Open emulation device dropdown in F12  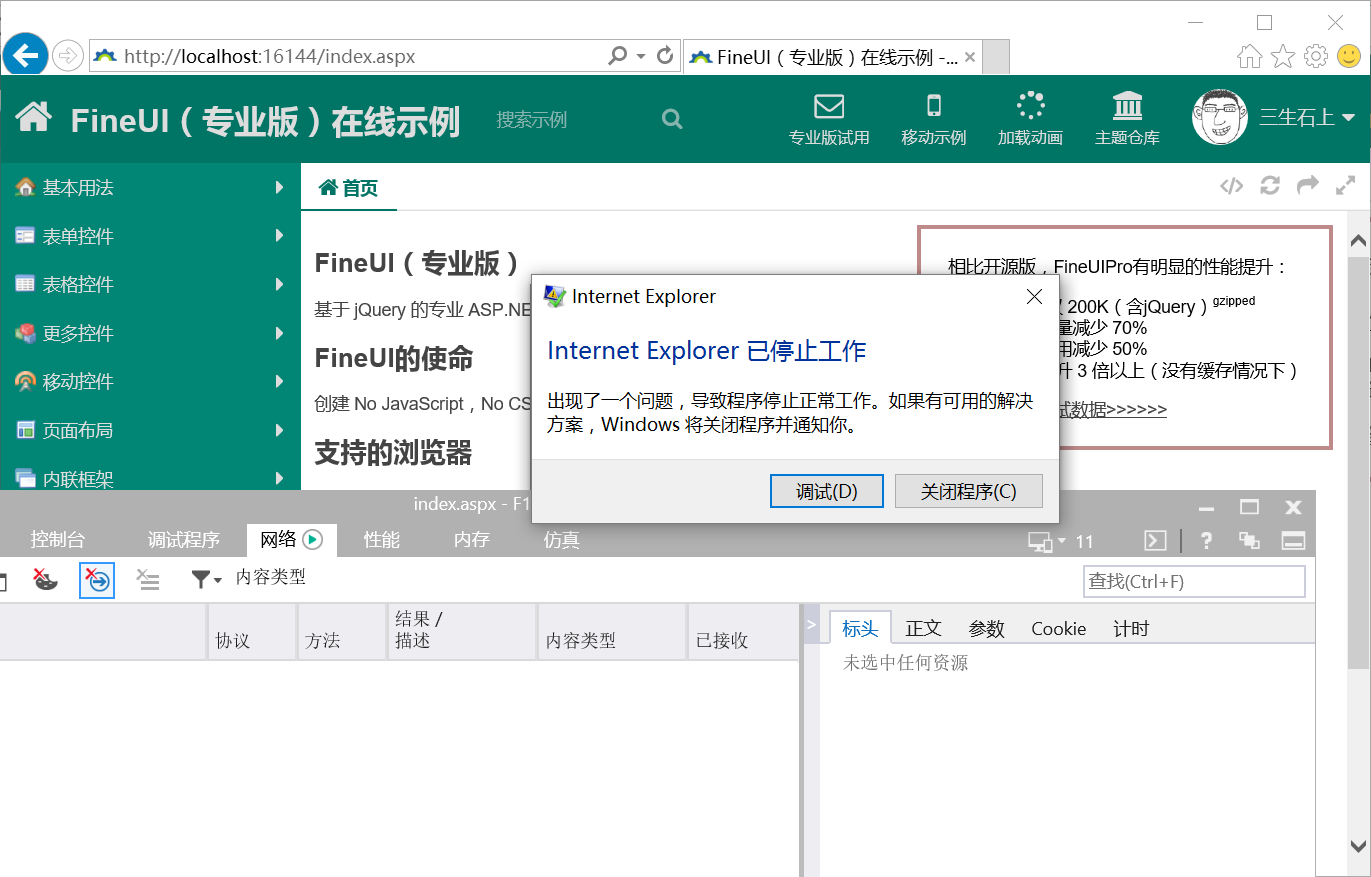(x=1047, y=542)
